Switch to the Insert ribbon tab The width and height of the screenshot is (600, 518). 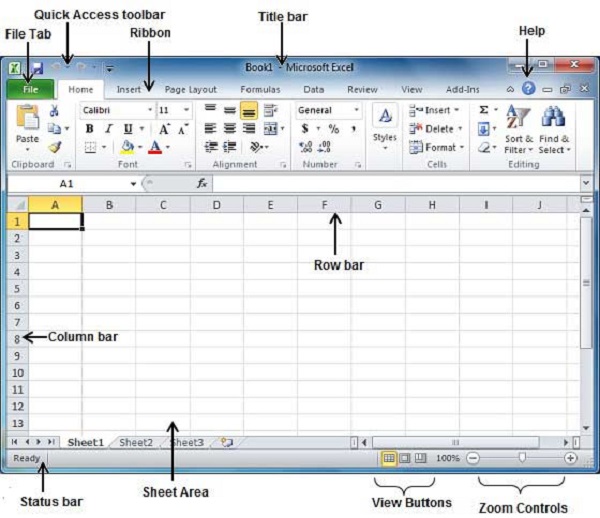129,90
